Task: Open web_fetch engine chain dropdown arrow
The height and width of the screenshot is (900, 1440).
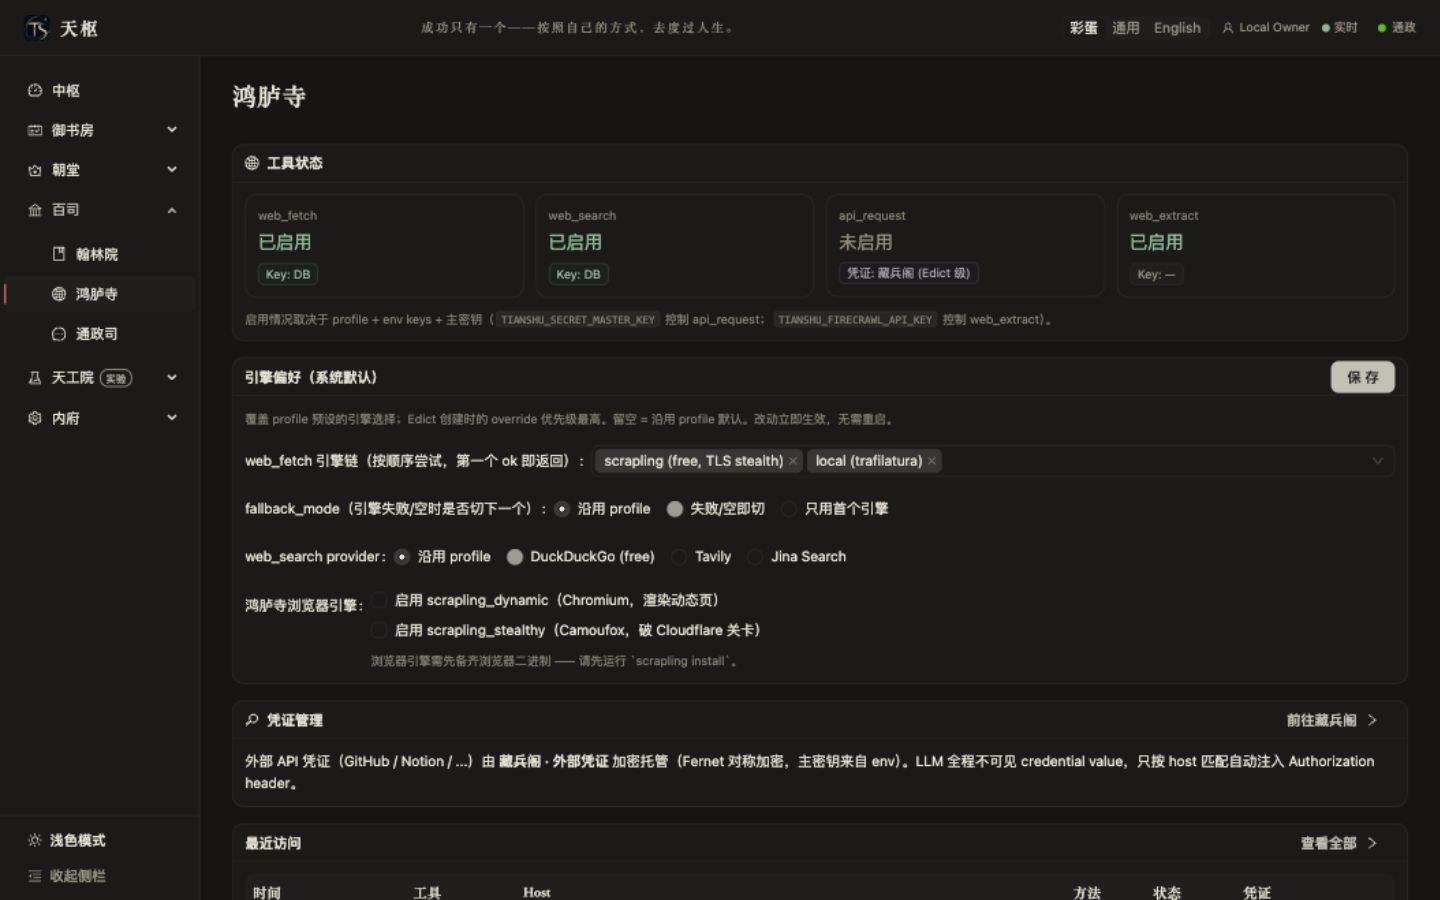Action: [1378, 461]
